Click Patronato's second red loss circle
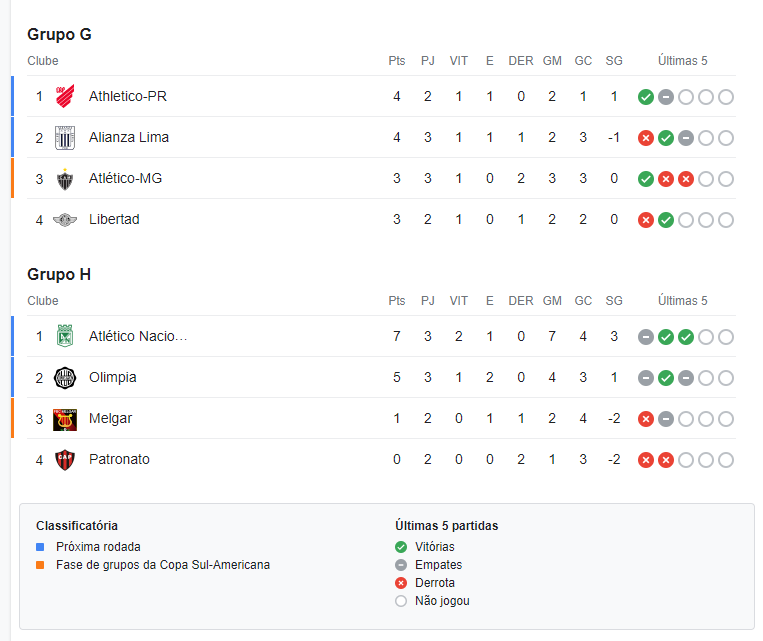Image resolution: width=763 pixels, height=641 pixels. coord(666,460)
